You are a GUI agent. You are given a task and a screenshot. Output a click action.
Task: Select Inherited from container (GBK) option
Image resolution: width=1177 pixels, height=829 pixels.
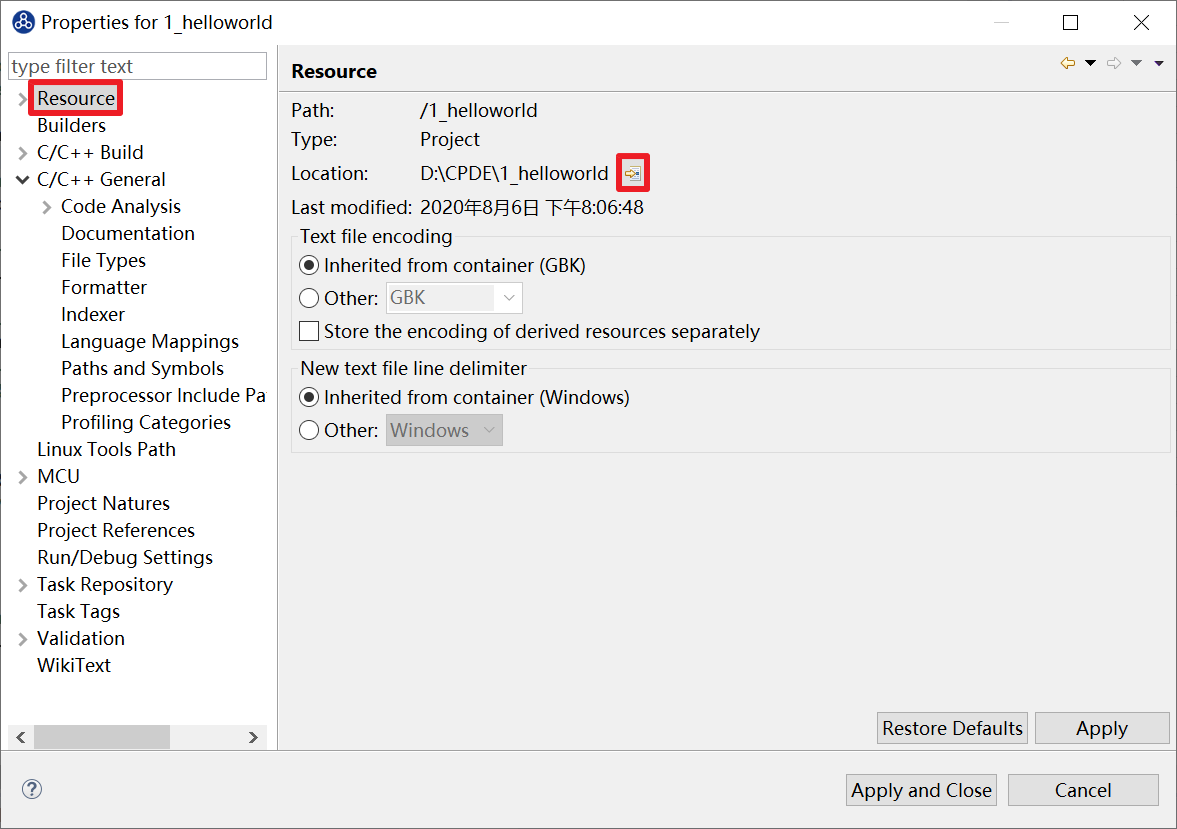coord(310,266)
